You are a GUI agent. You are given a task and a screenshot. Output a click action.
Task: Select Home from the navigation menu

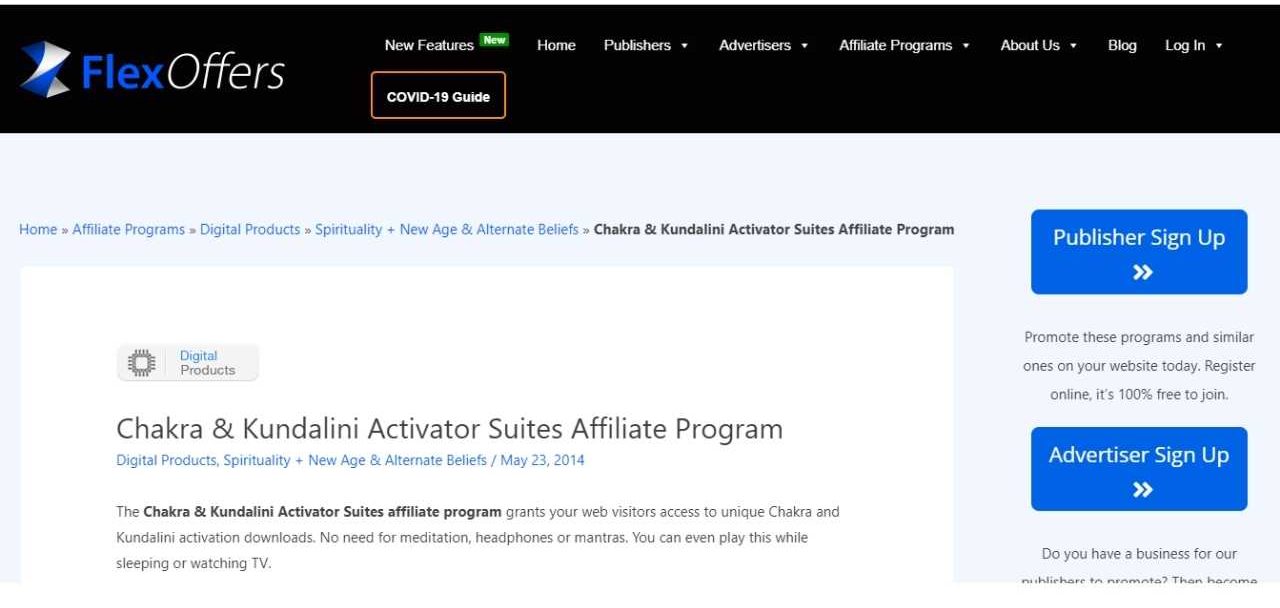click(556, 45)
